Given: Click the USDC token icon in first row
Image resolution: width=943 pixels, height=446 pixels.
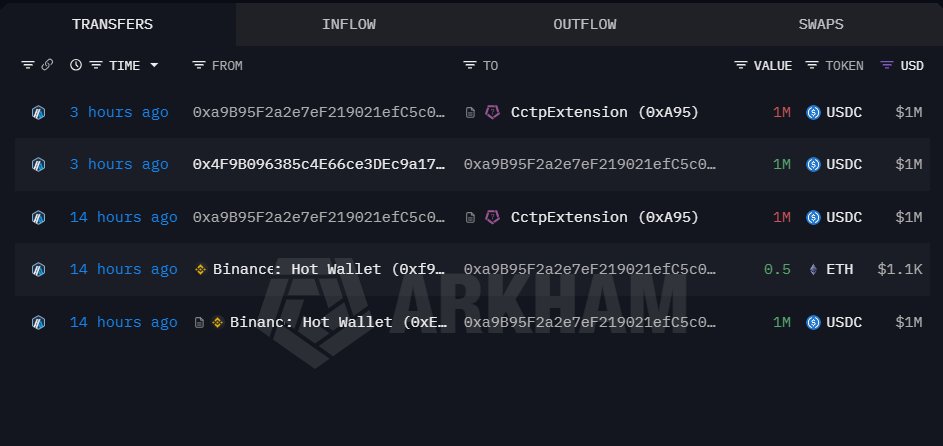Looking at the screenshot, I should click(x=813, y=113).
